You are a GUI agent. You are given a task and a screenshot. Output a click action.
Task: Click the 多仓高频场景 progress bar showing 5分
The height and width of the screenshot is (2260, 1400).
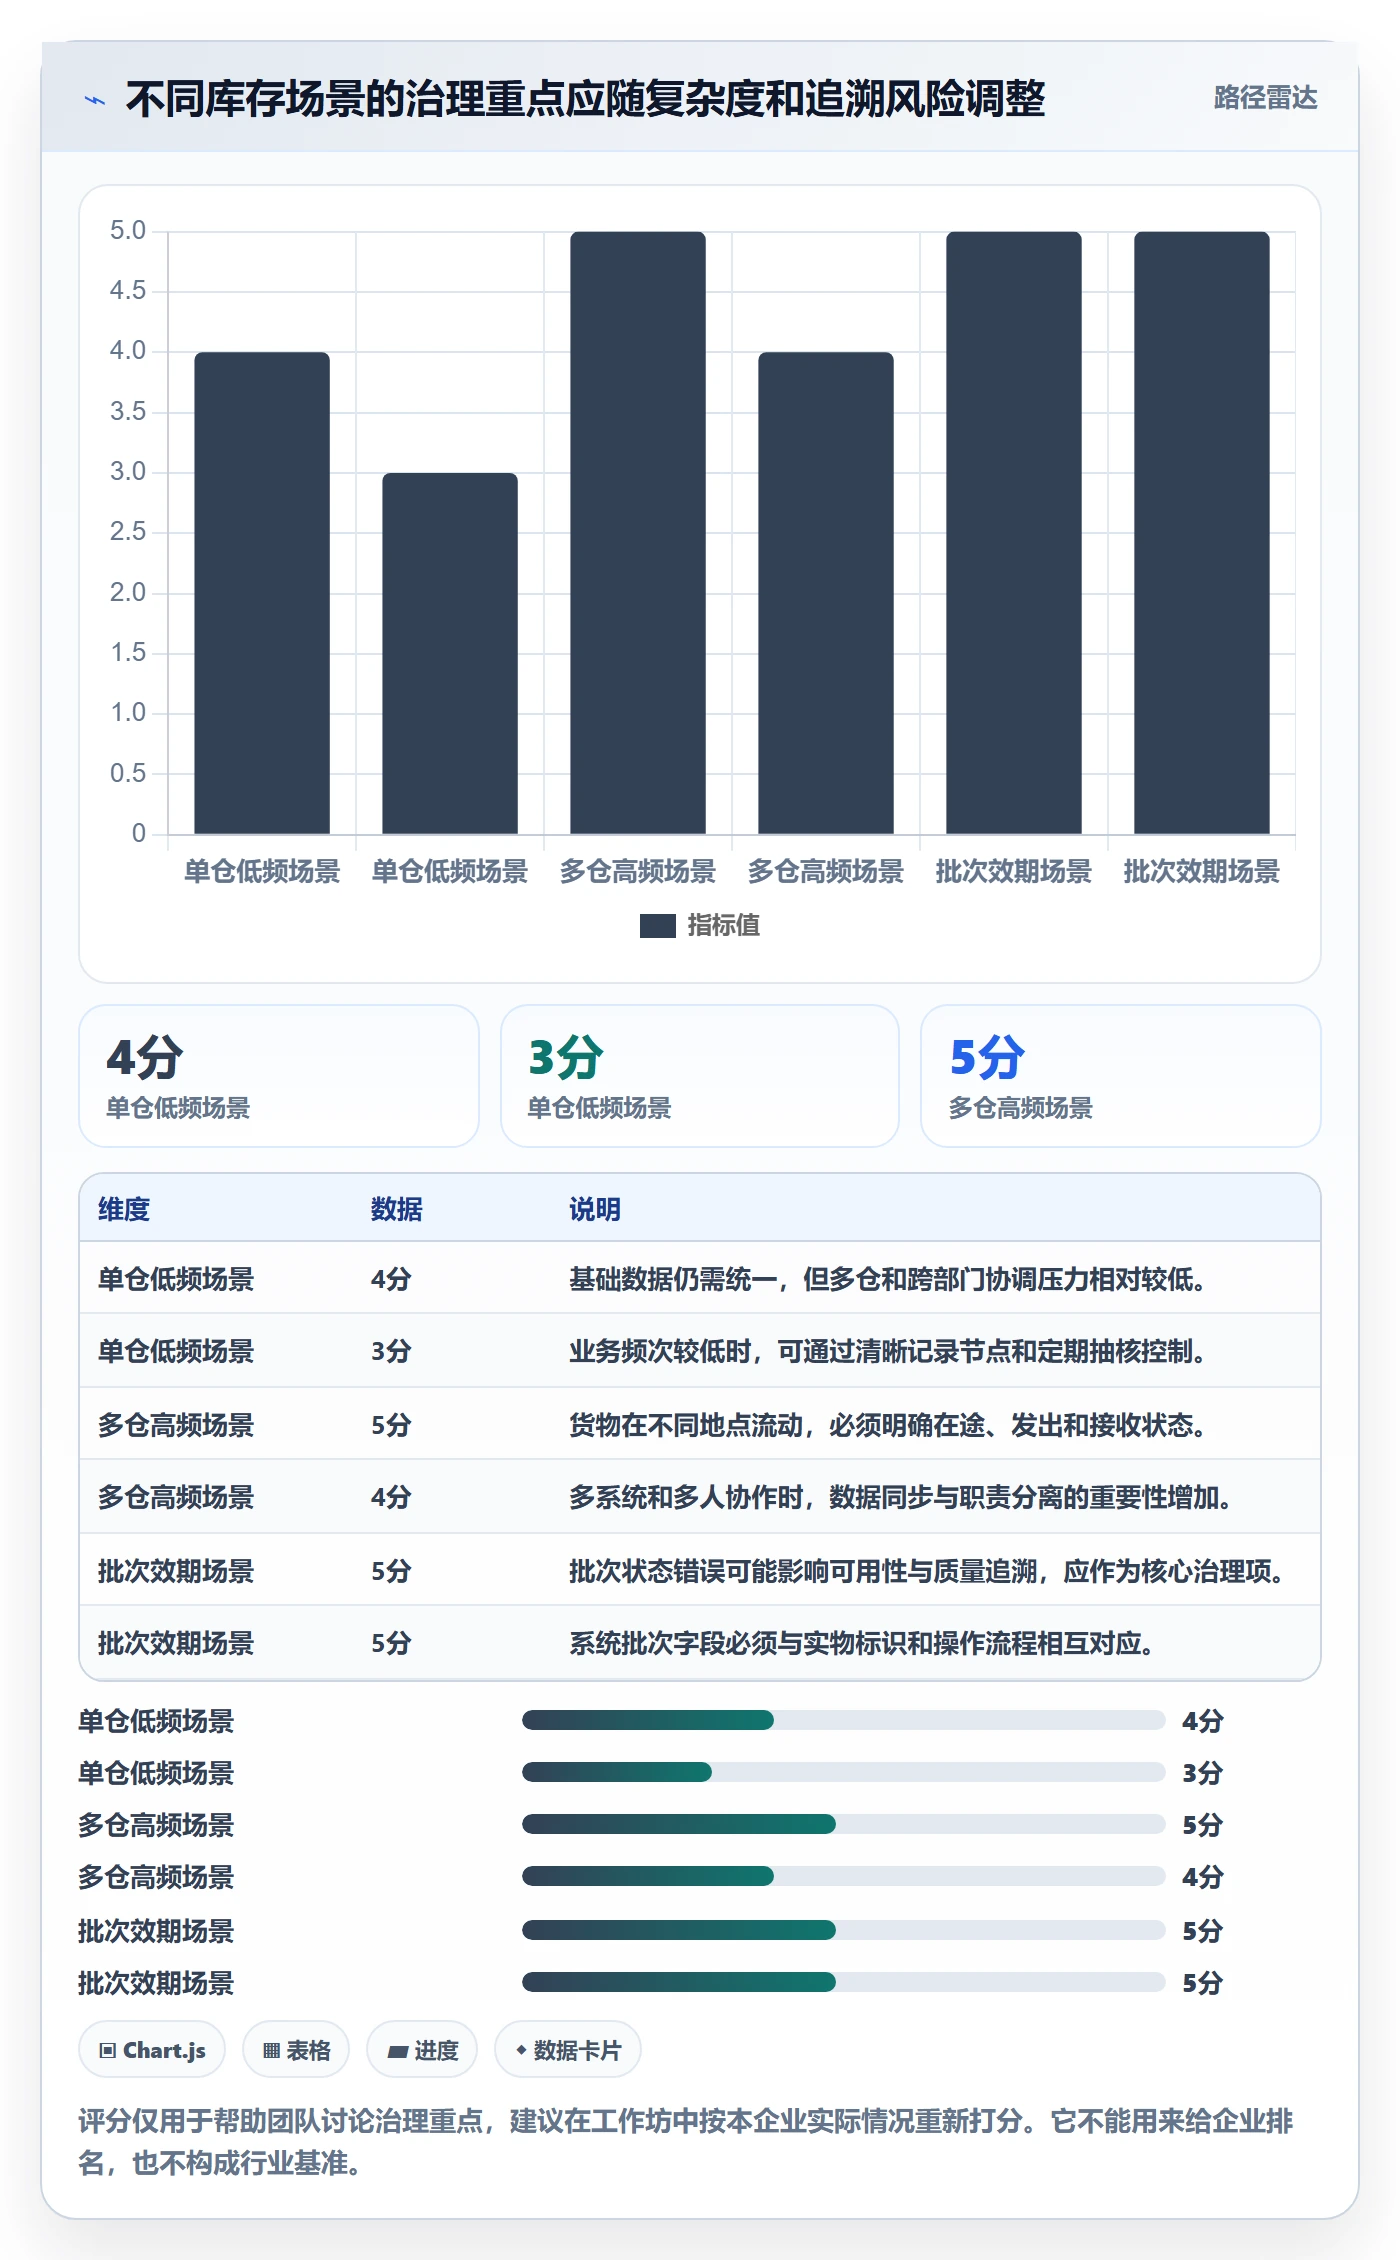tap(843, 1824)
